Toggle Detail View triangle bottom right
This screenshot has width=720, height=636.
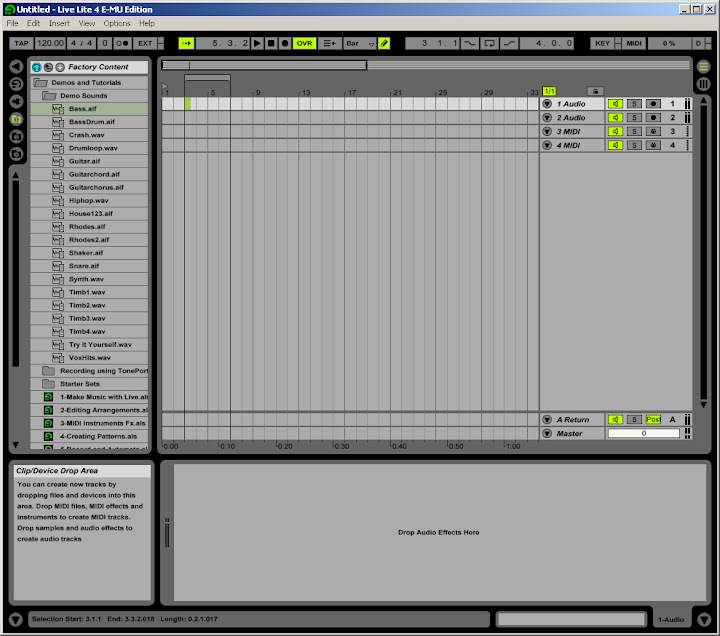point(704,620)
